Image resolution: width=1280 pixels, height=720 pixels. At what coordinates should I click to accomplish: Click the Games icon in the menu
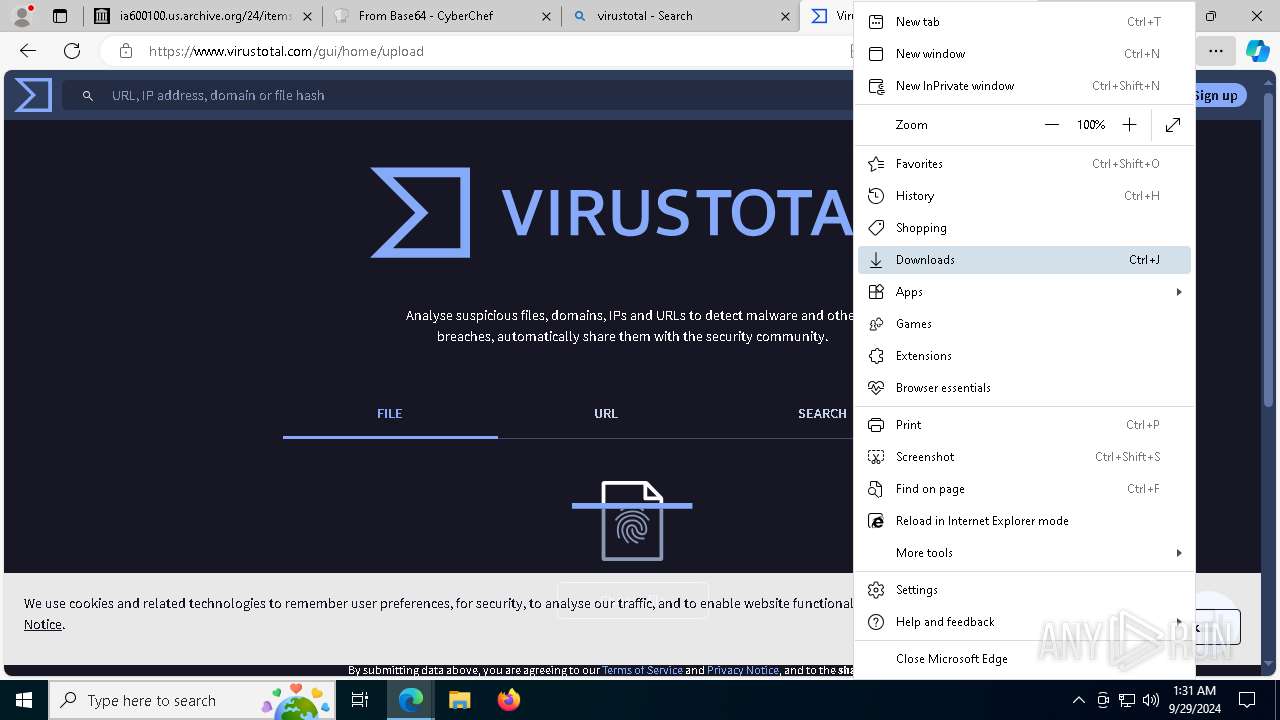876,324
